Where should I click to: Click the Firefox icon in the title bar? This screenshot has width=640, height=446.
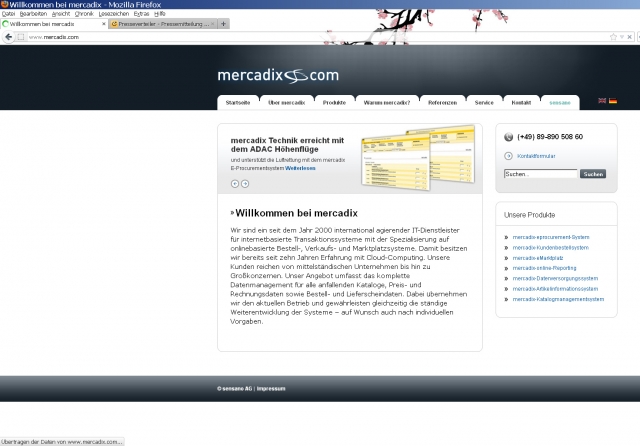[x=4, y=4]
